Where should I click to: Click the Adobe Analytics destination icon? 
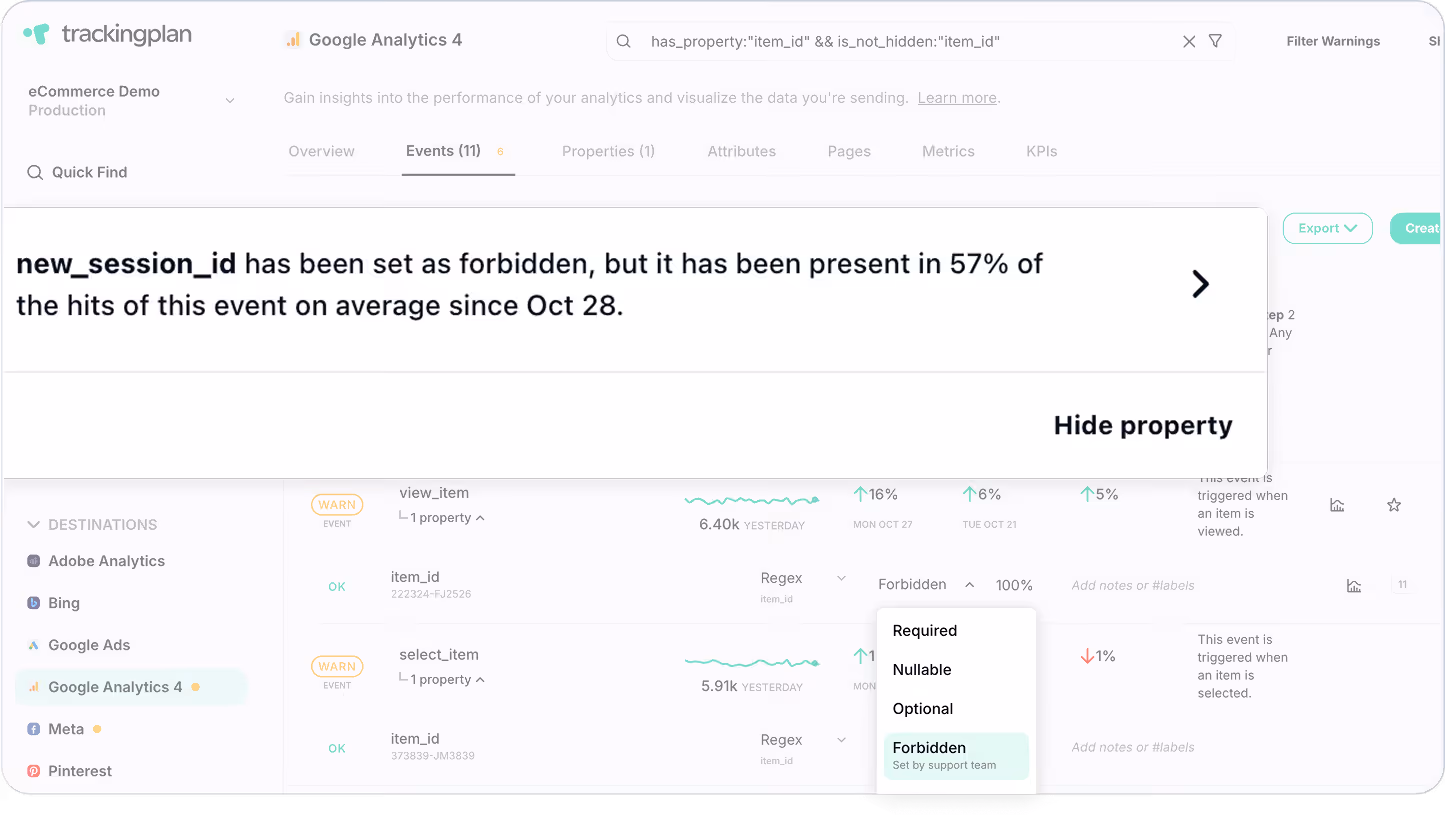pos(34,561)
